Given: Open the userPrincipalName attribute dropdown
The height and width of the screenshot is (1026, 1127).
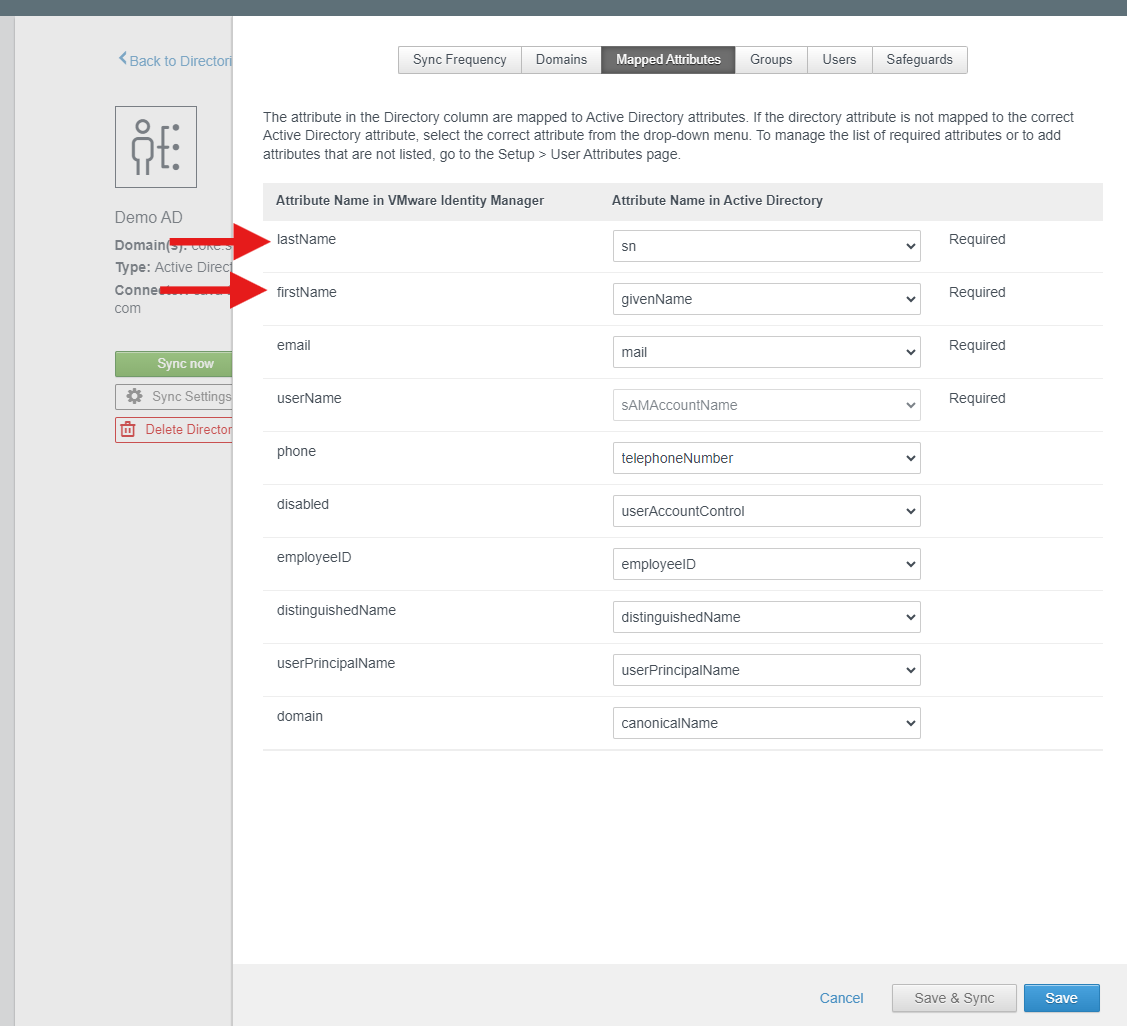Looking at the screenshot, I should pos(766,670).
